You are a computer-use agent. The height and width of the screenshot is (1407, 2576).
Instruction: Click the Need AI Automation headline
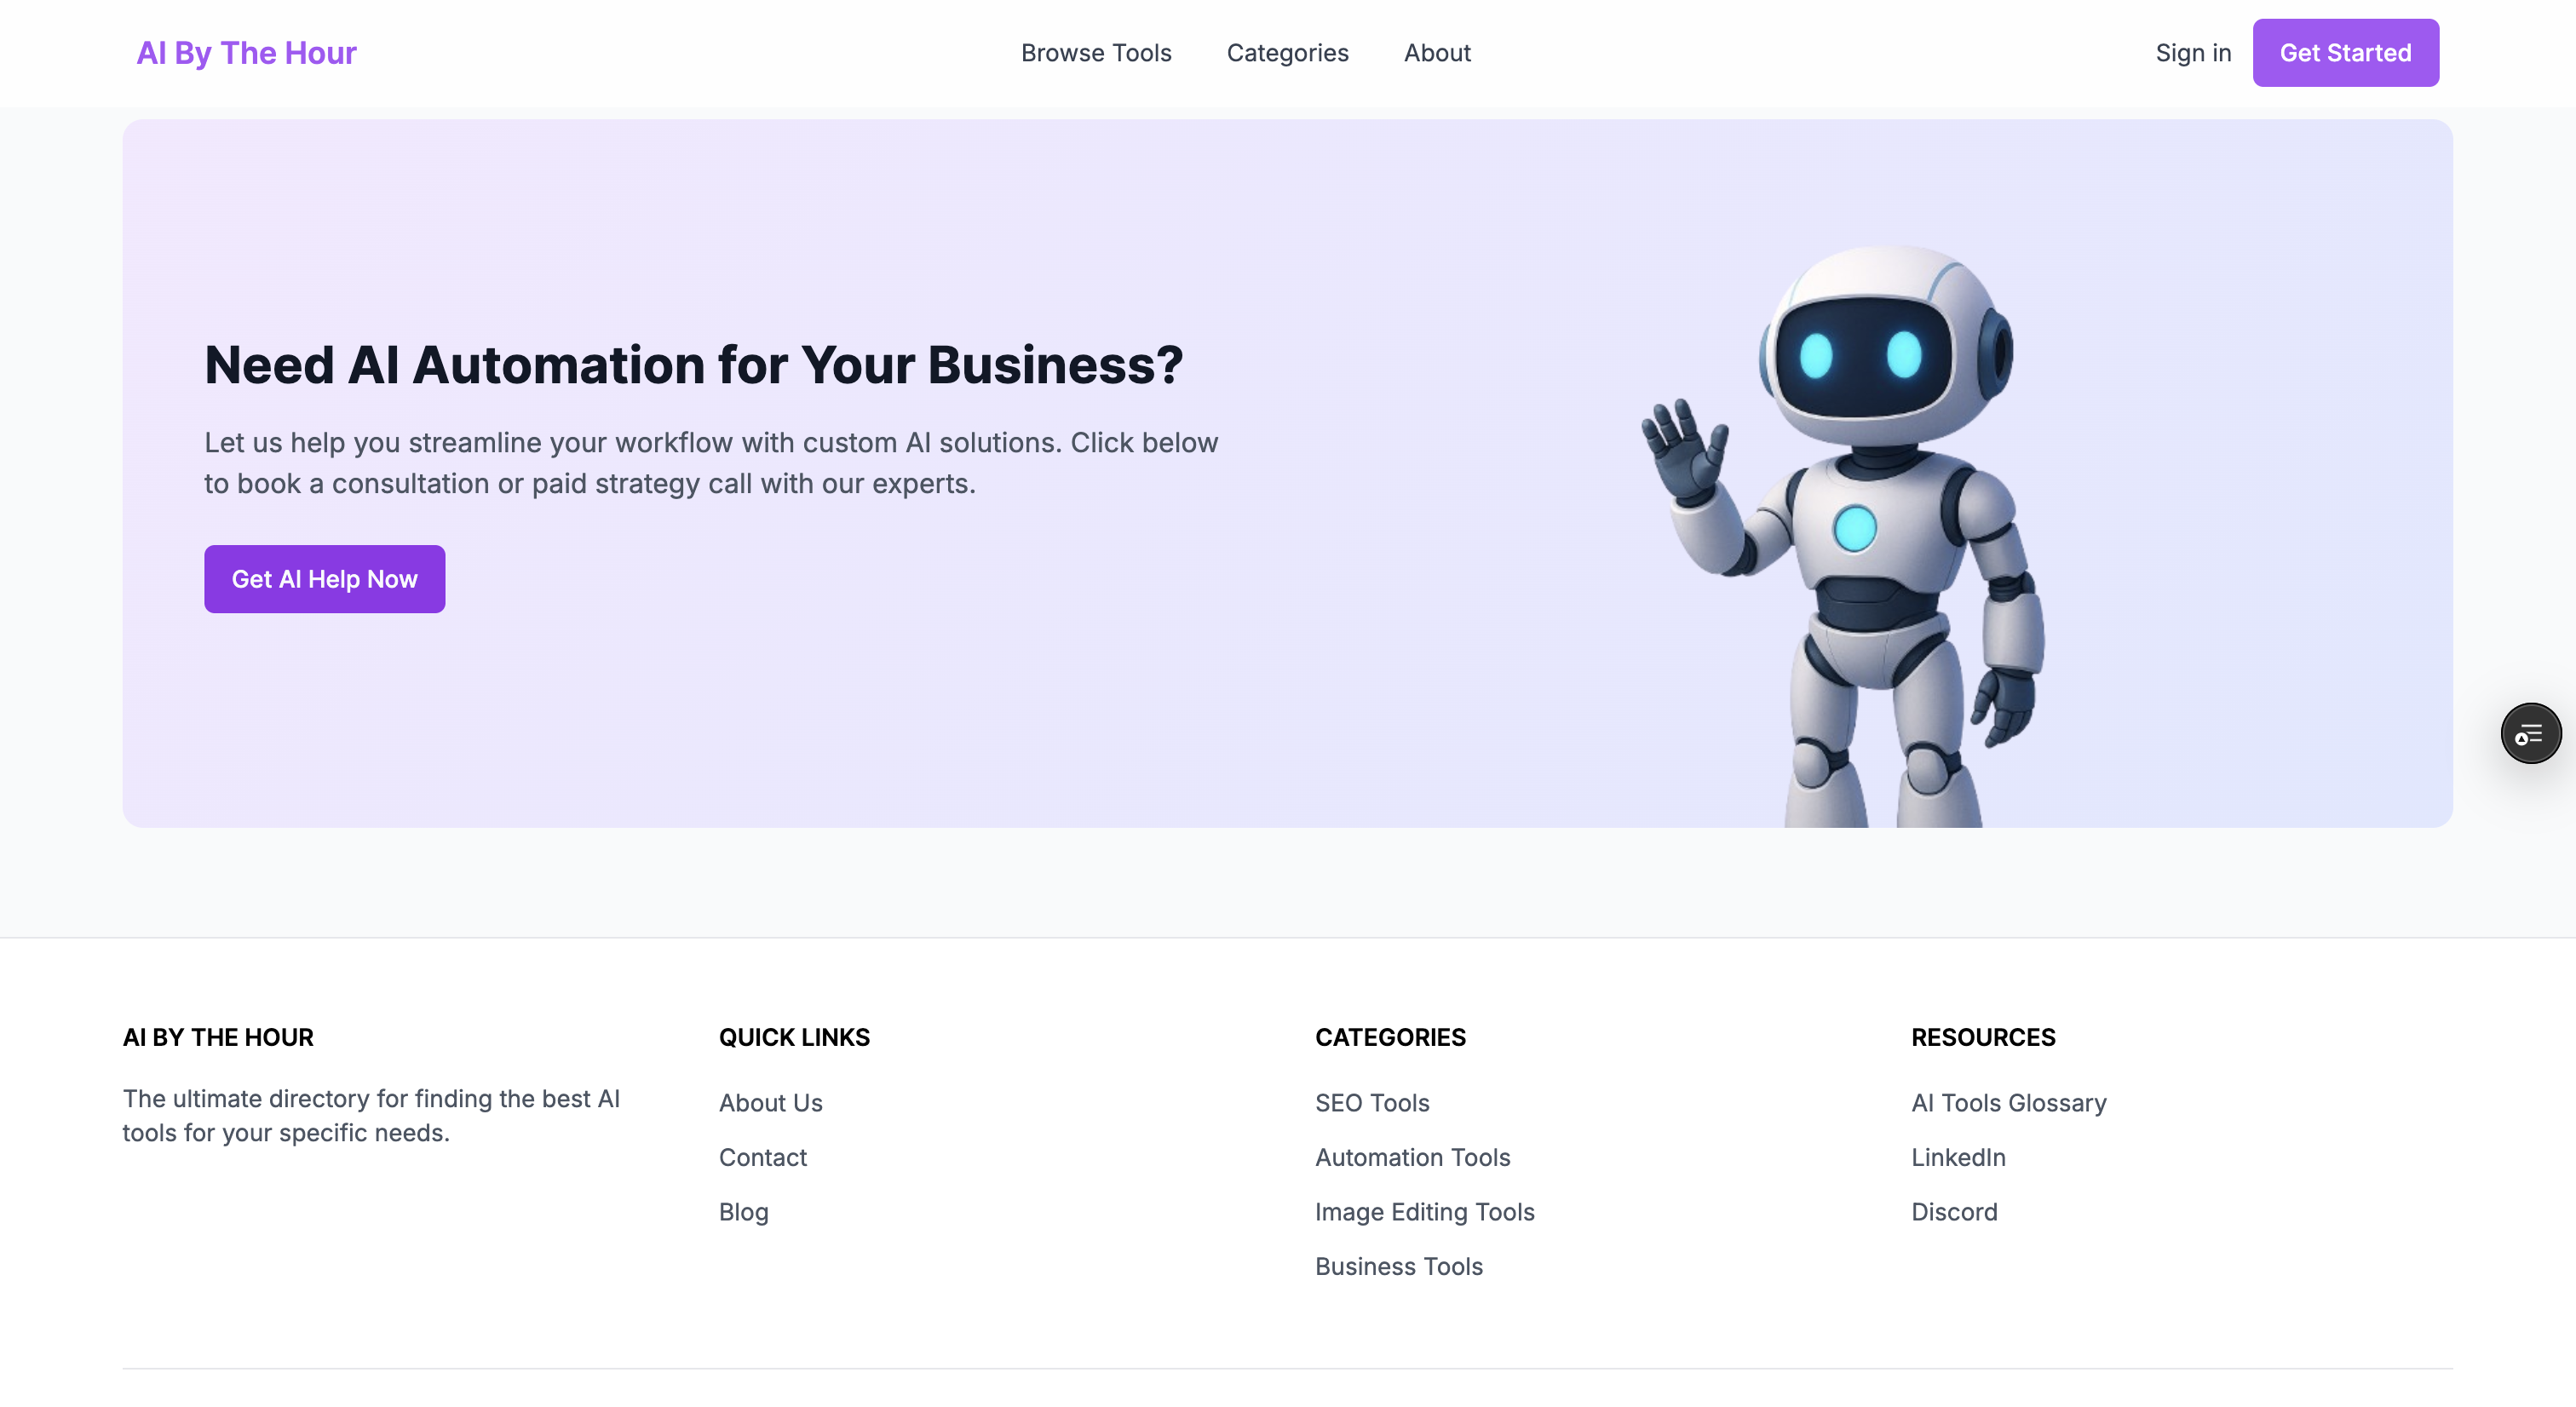click(693, 364)
